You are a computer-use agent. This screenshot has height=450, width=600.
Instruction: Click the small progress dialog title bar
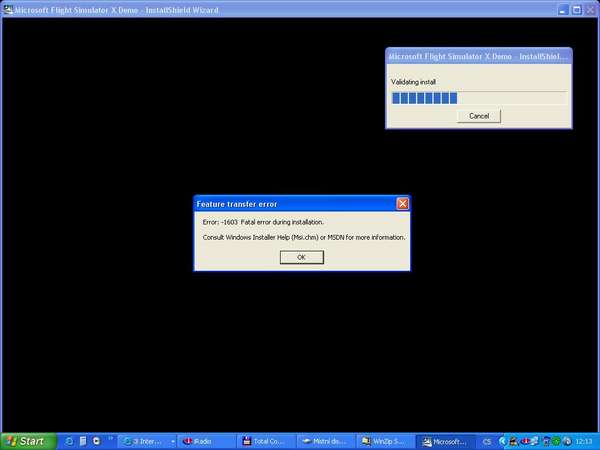click(479, 56)
